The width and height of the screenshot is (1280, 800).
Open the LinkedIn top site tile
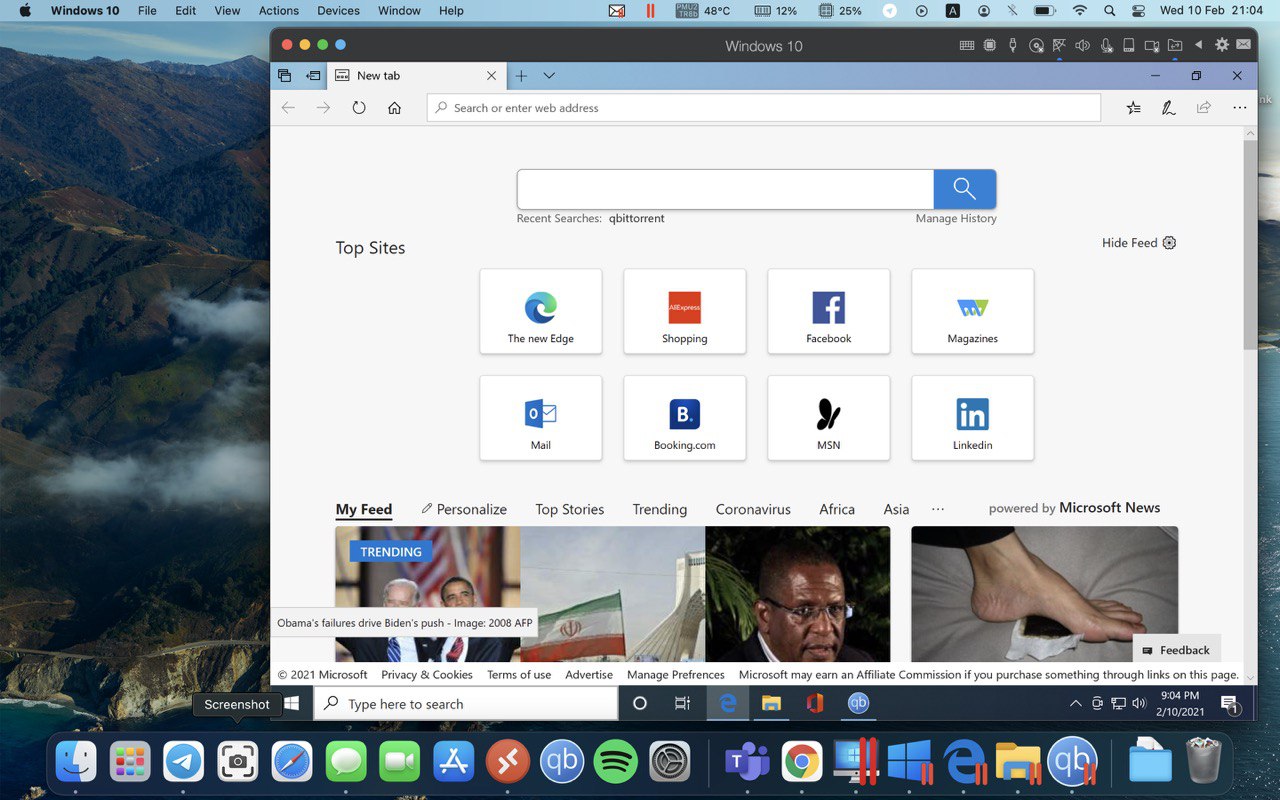pos(973,418)
